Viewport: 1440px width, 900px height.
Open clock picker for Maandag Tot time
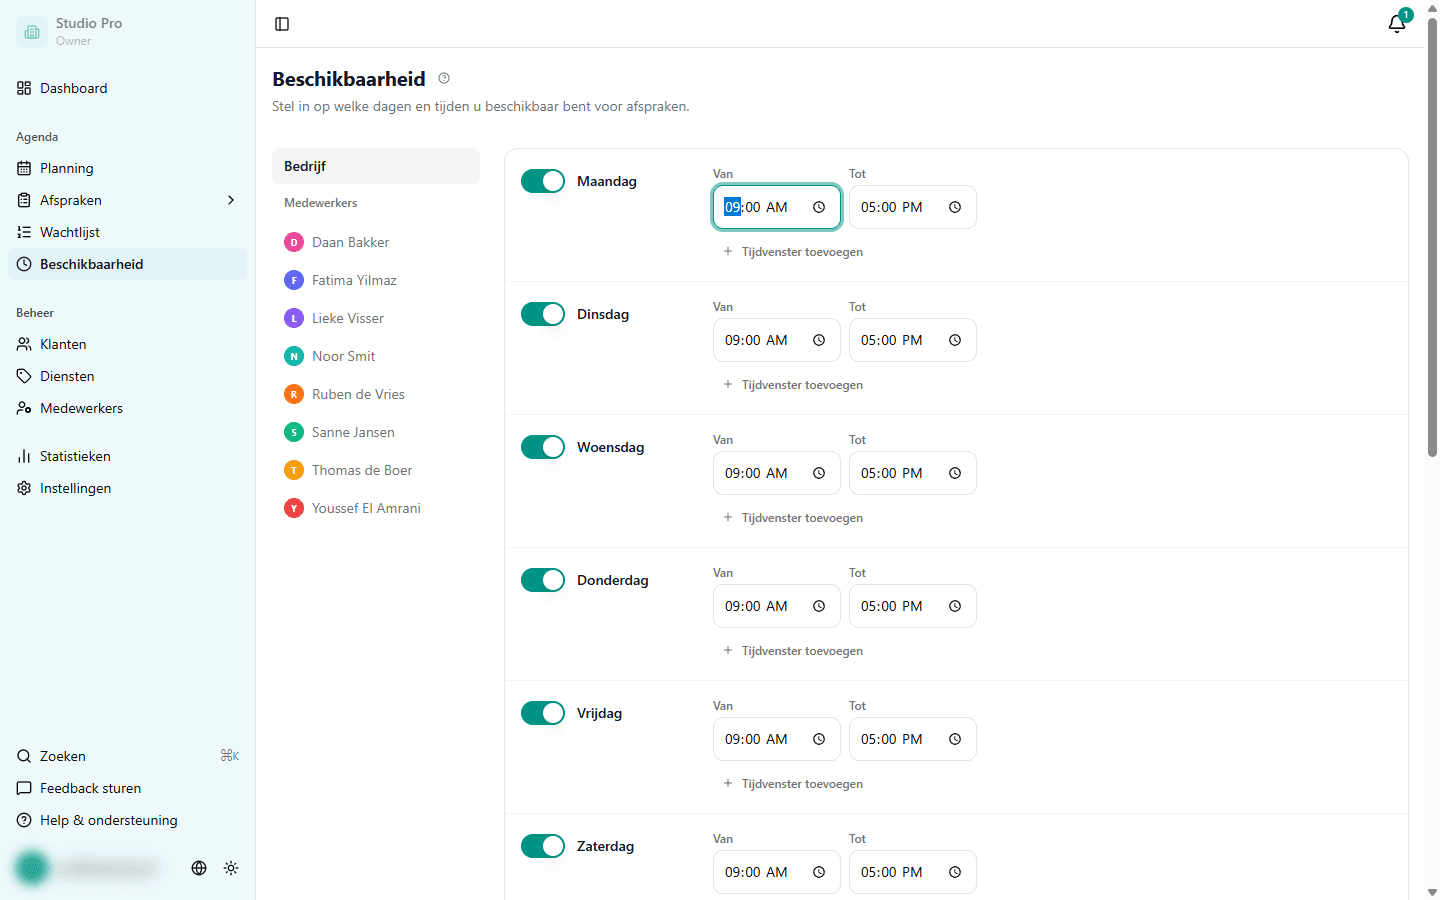[955, 207]
